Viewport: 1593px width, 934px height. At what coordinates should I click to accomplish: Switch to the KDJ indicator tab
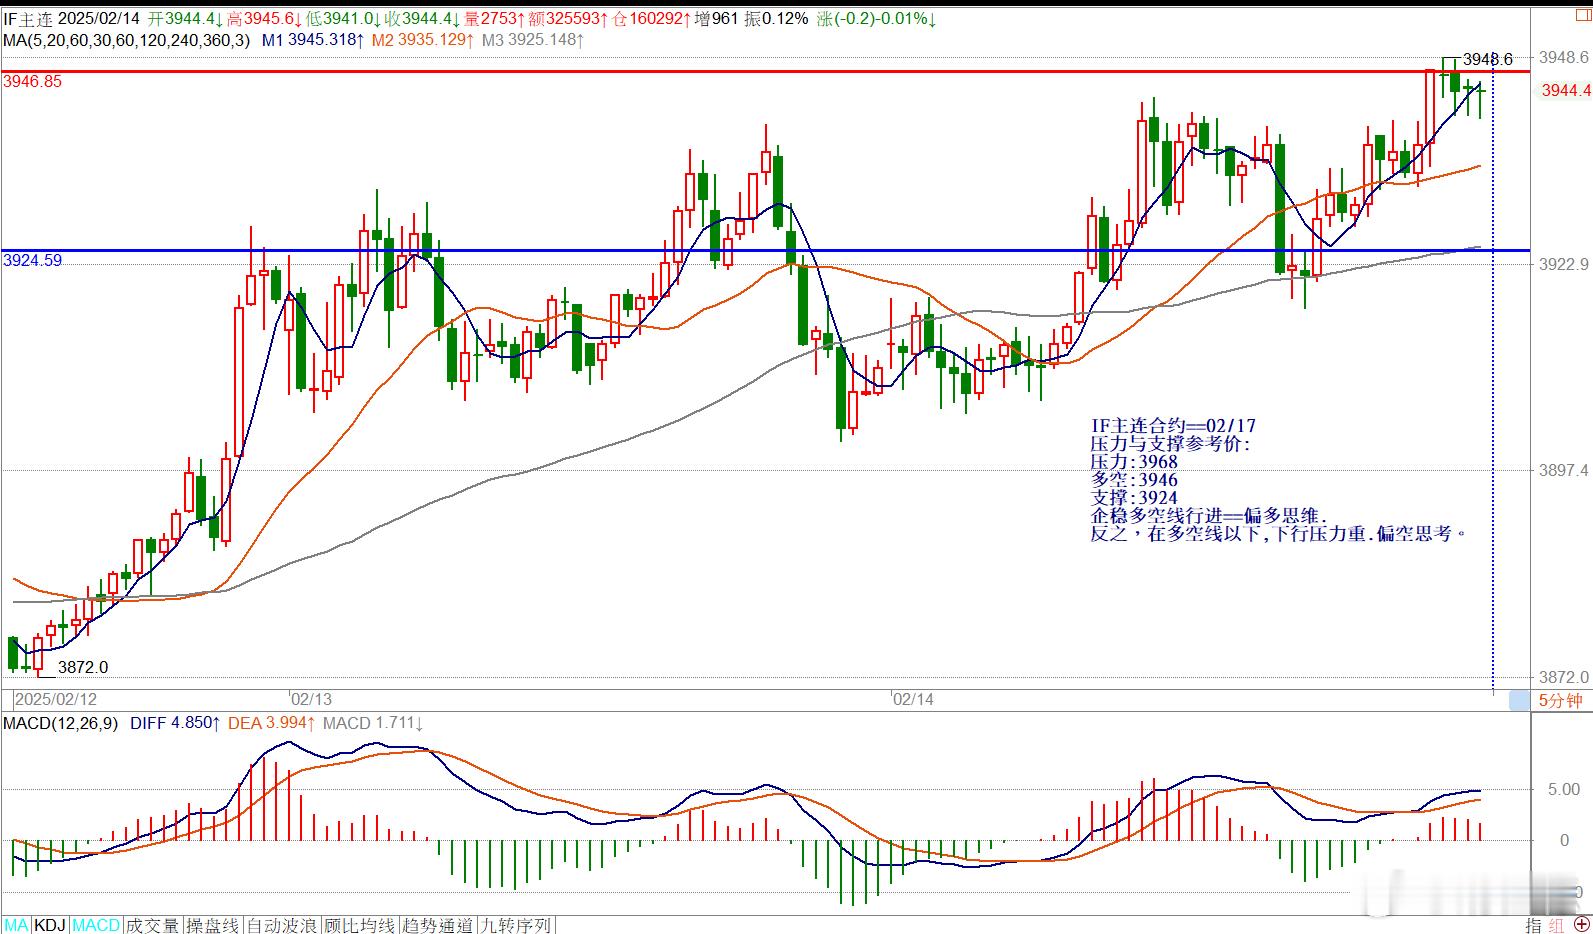(50, 925)
